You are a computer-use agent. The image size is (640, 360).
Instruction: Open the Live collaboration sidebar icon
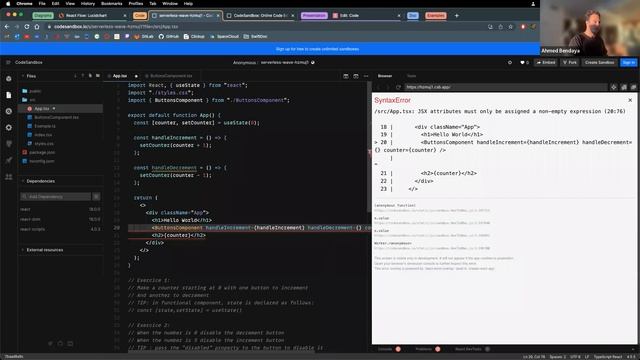click(x=9, y=177)
